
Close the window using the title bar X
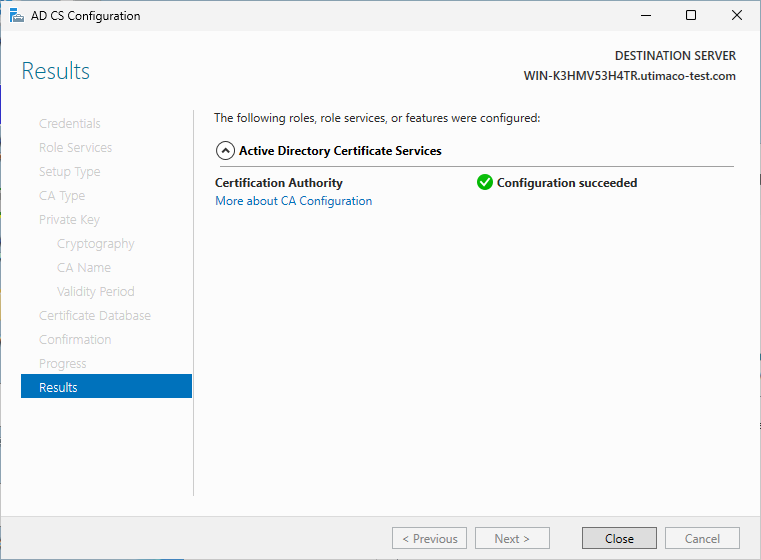point(736,16)
